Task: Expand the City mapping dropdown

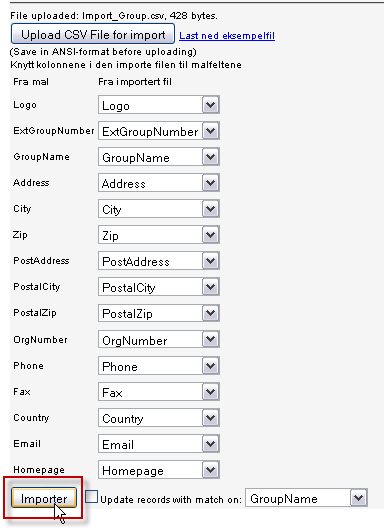Action: tap(159, 209)
